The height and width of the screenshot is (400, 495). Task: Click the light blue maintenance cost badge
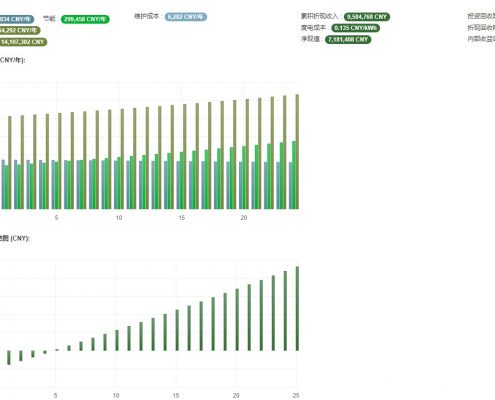[x=186, y=17]
